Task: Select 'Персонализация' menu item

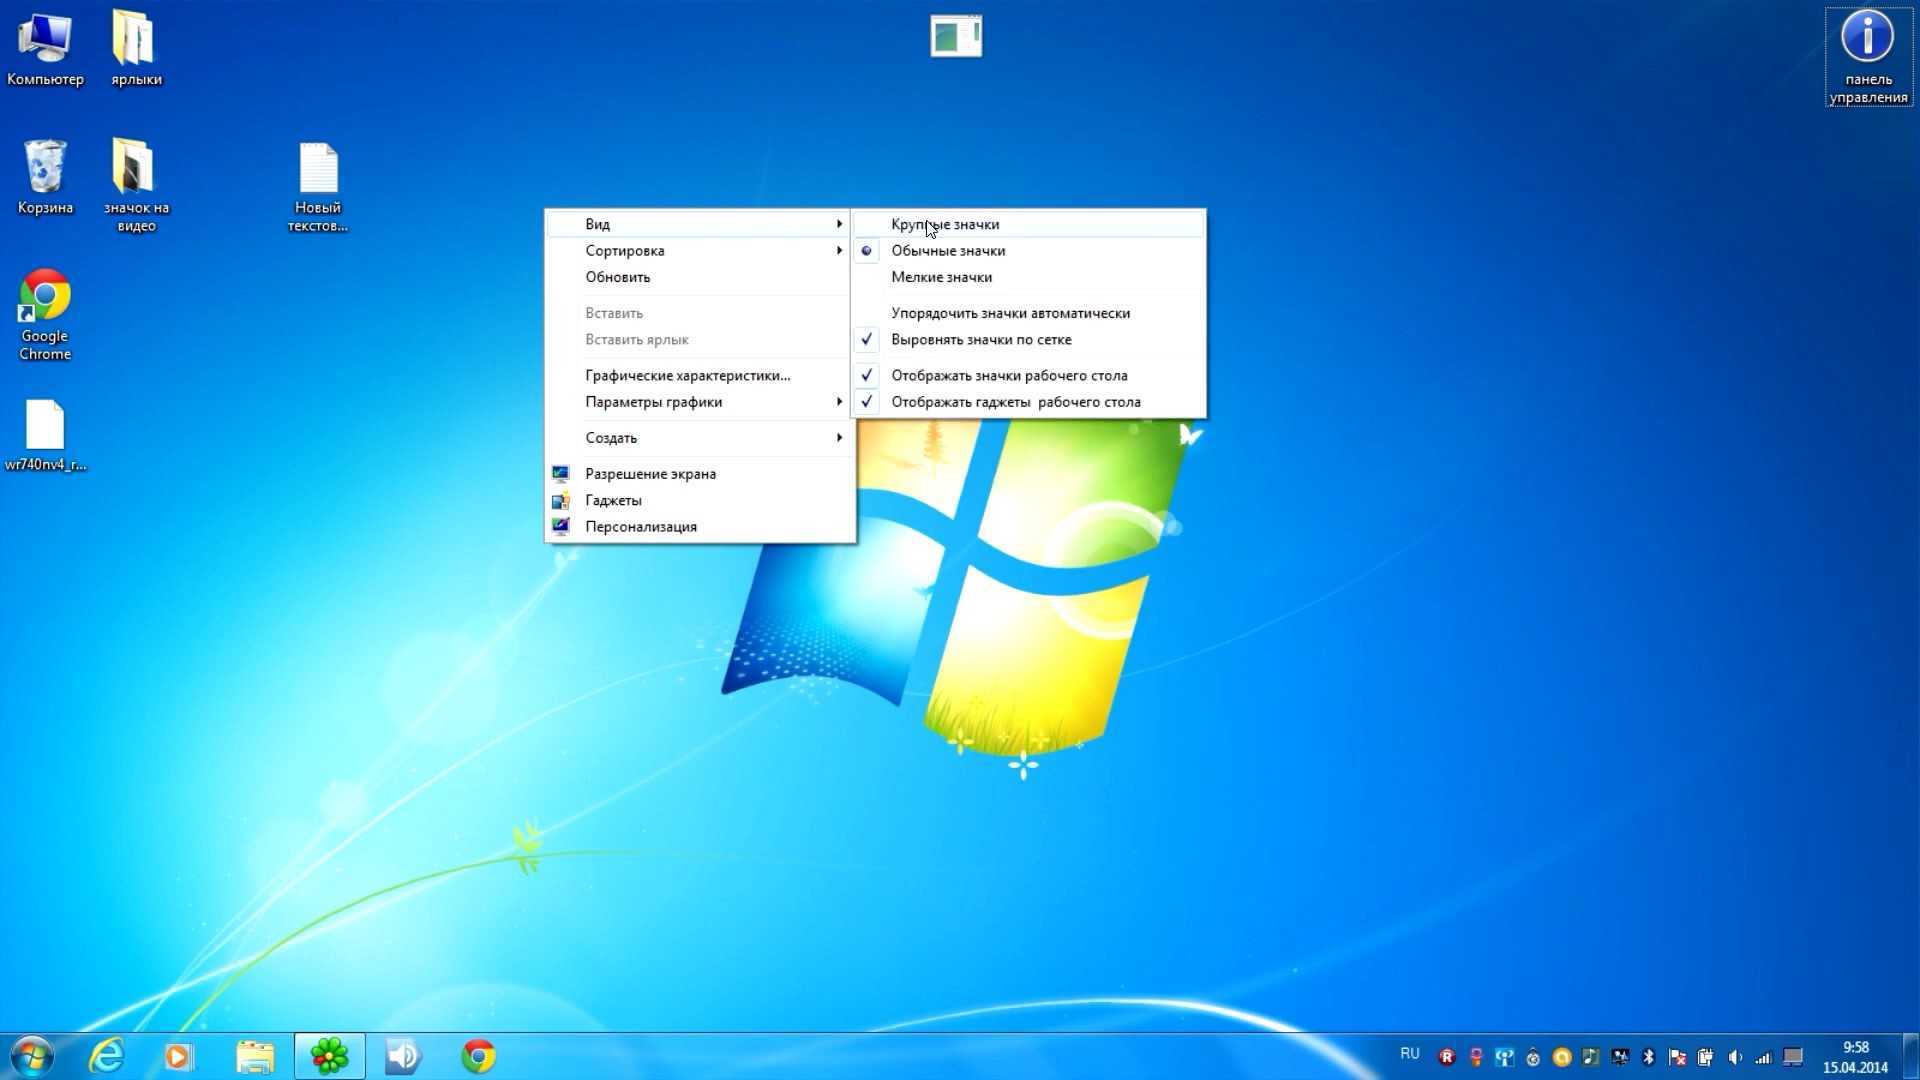Action: pyautogui.click(x=641, y=525)
